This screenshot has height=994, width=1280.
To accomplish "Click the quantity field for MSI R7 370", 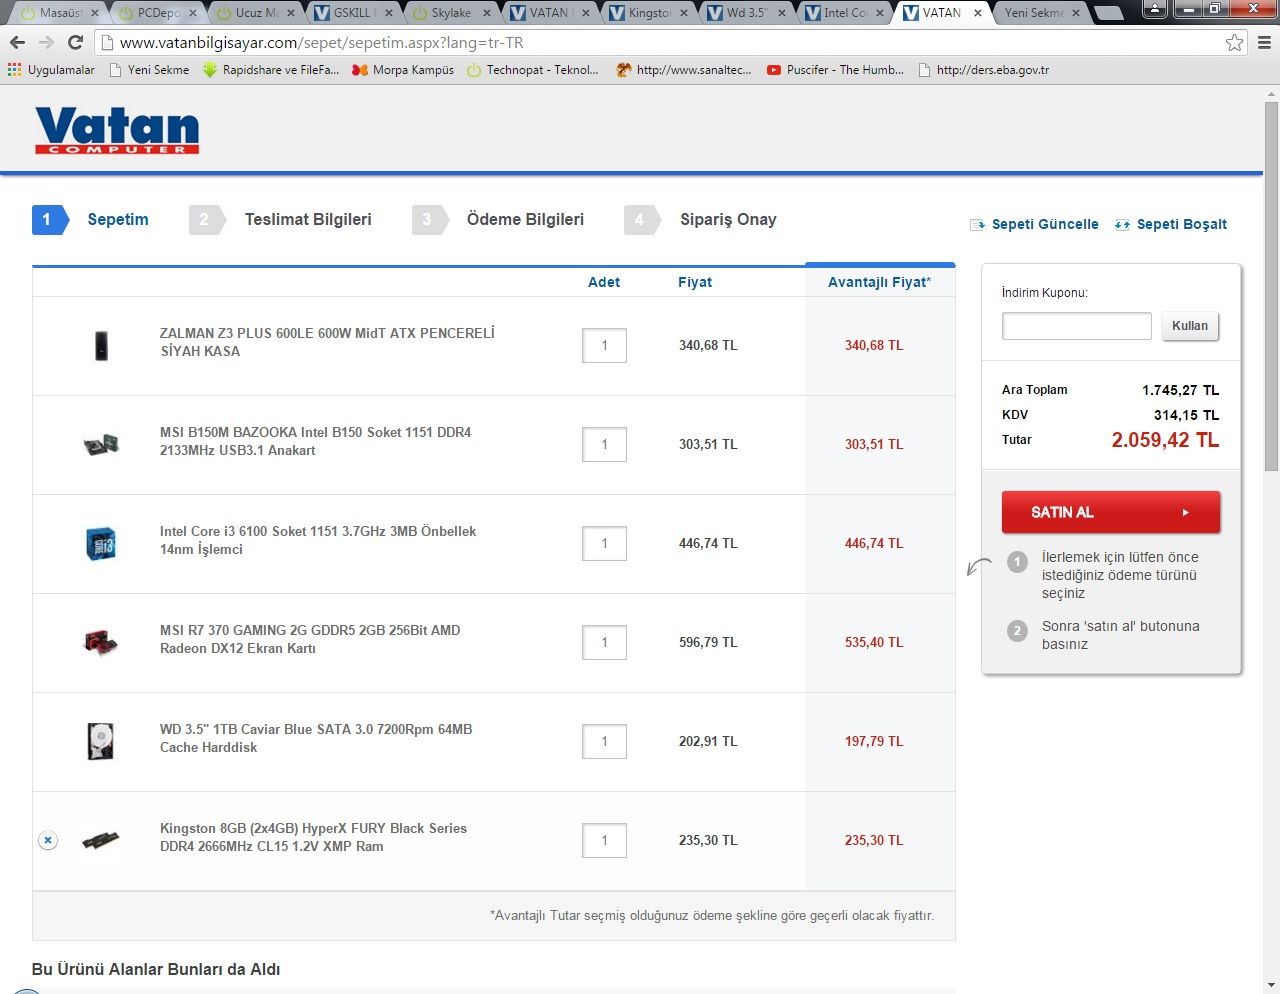I will point(604,642).
